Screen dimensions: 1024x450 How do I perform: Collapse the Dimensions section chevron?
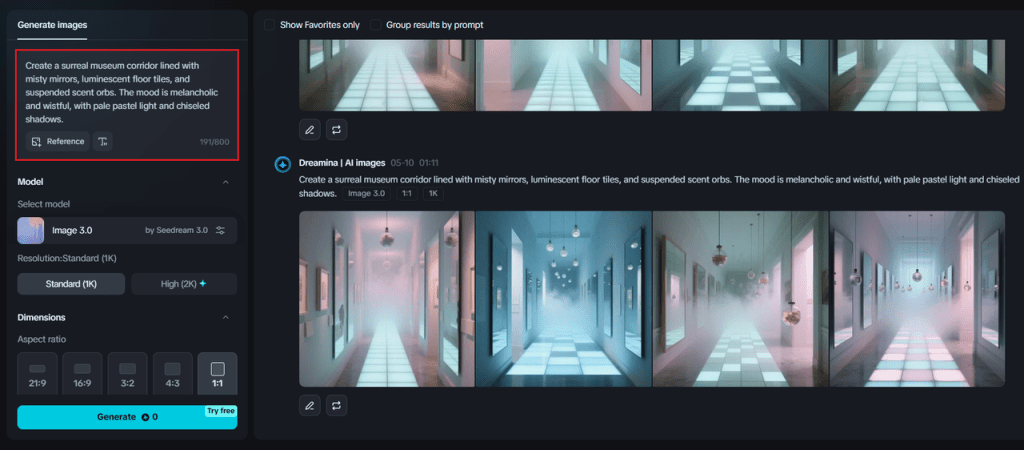(225, 318)
